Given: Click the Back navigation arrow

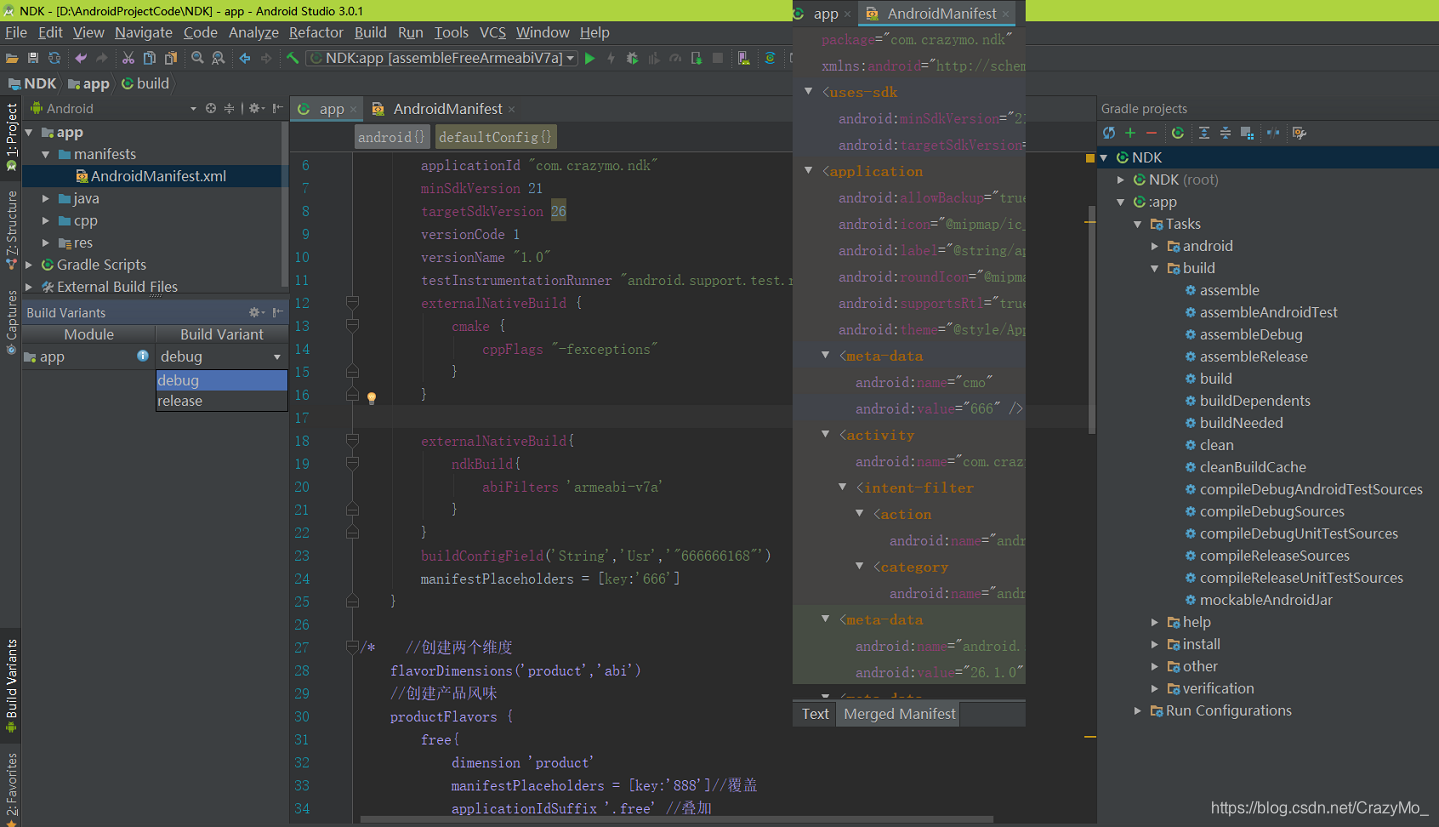Looking at the screenshot, I should tap(245, 58).
